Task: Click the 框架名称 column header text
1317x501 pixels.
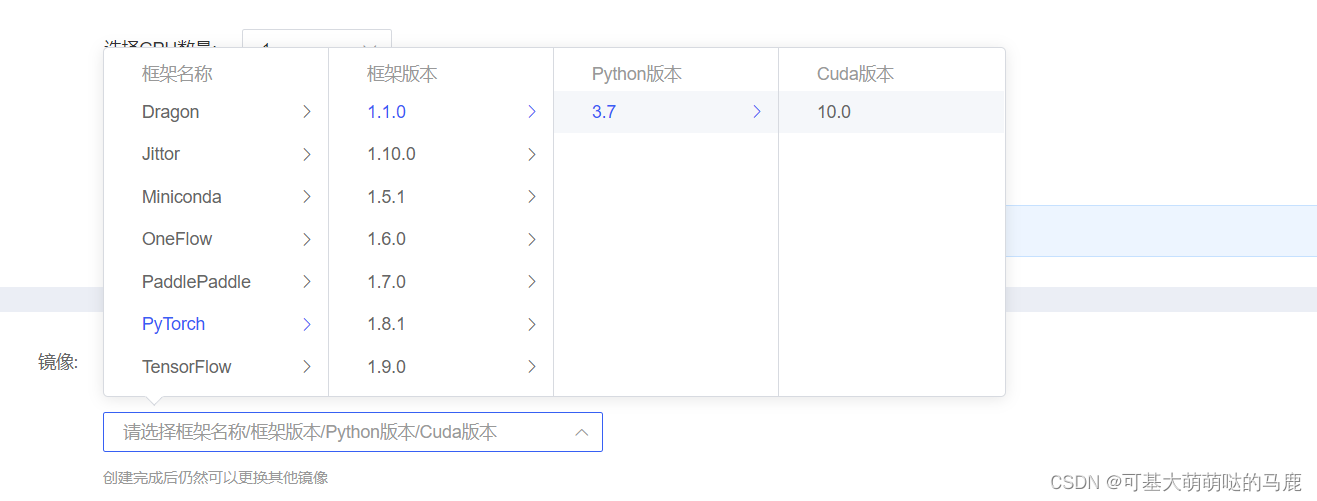Action: (177, 74)
